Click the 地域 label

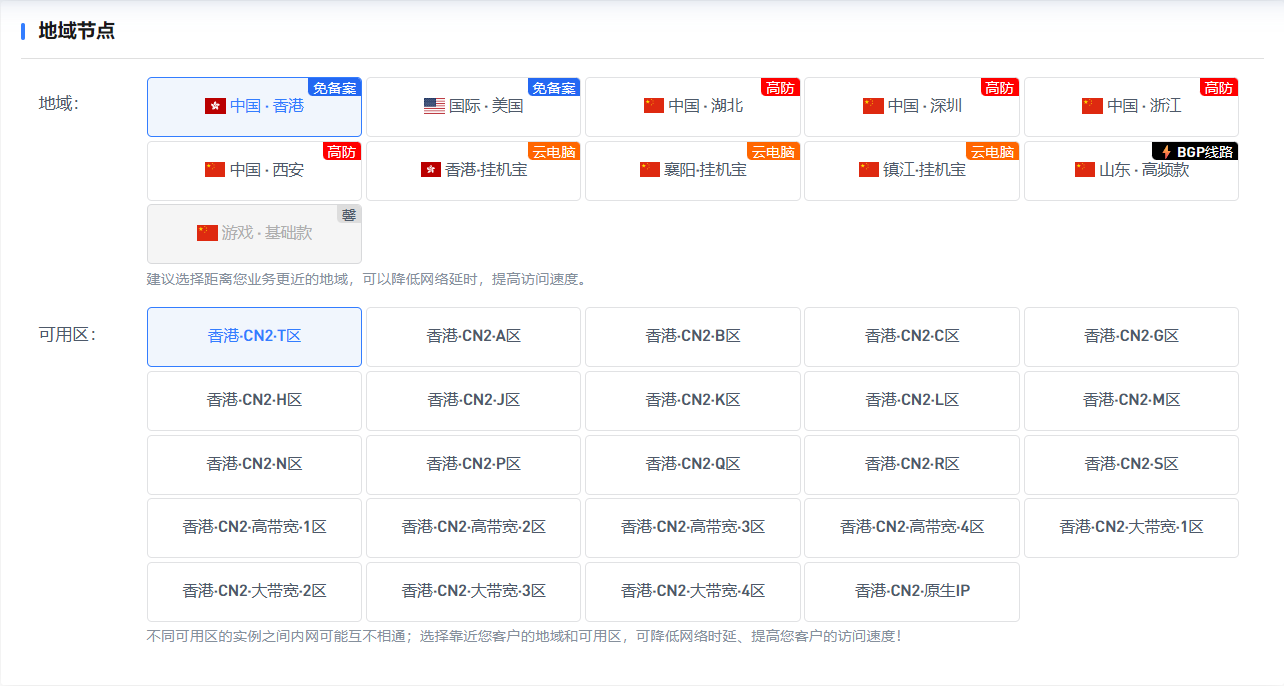click(x=58, y=104)
